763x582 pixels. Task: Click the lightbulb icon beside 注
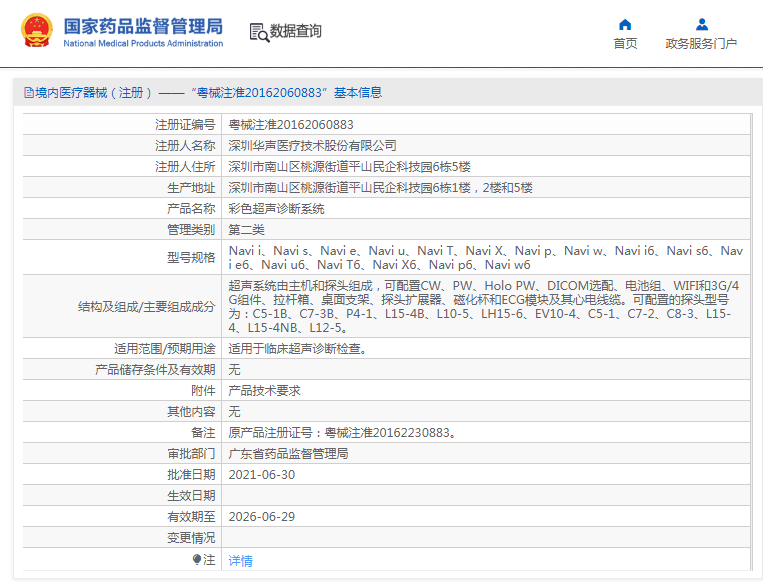click(x=197, y=560)
